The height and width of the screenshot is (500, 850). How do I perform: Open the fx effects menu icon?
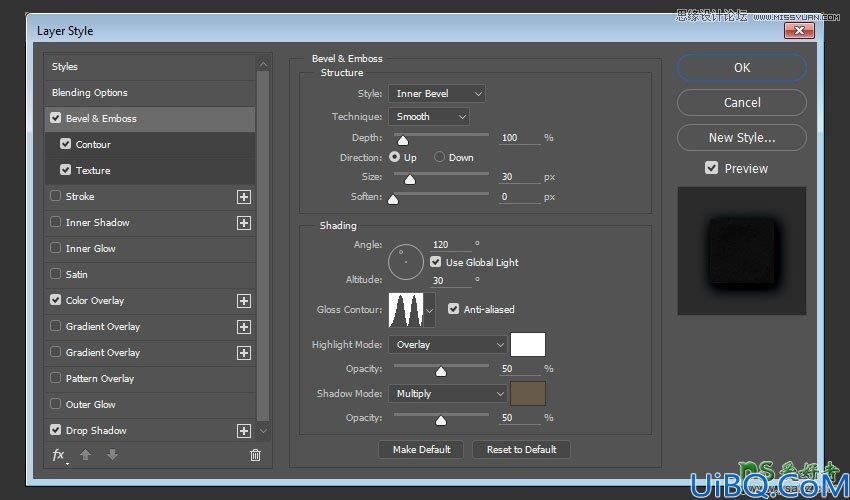(59, 456)
